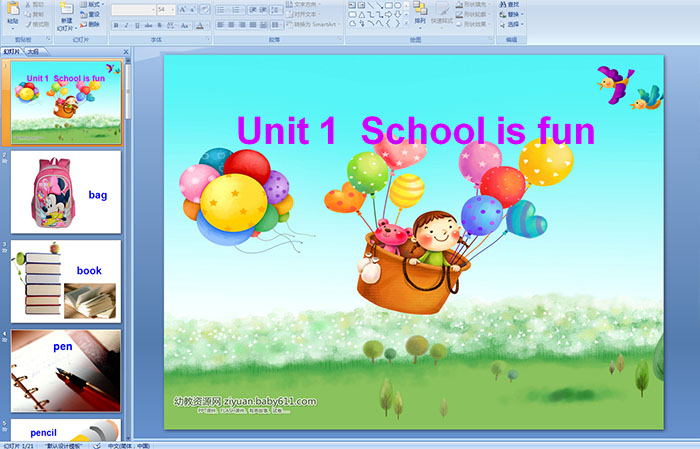700x449 pixels.
Task: Select the 'book' slide thumbnail
Action: (x=66, y=281)
